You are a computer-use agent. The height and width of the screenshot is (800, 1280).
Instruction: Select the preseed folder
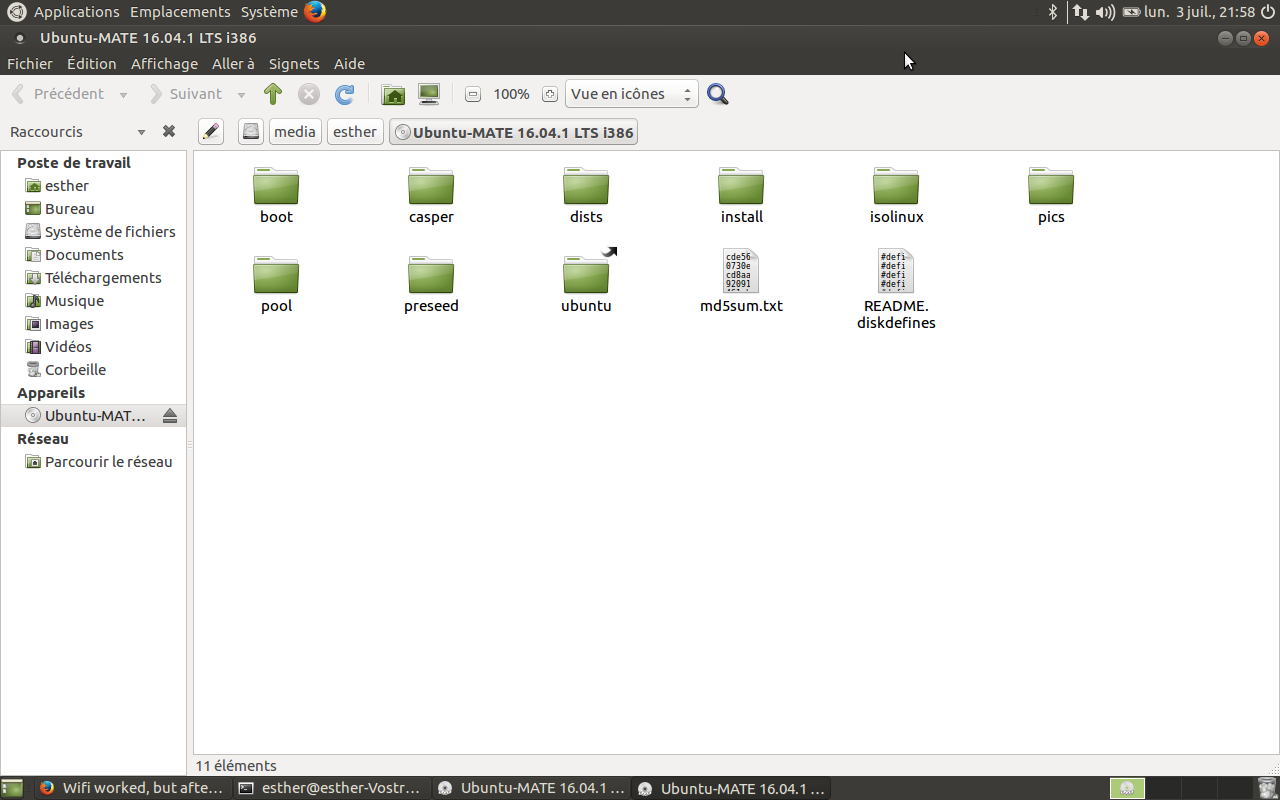click(x=431, y=285)
